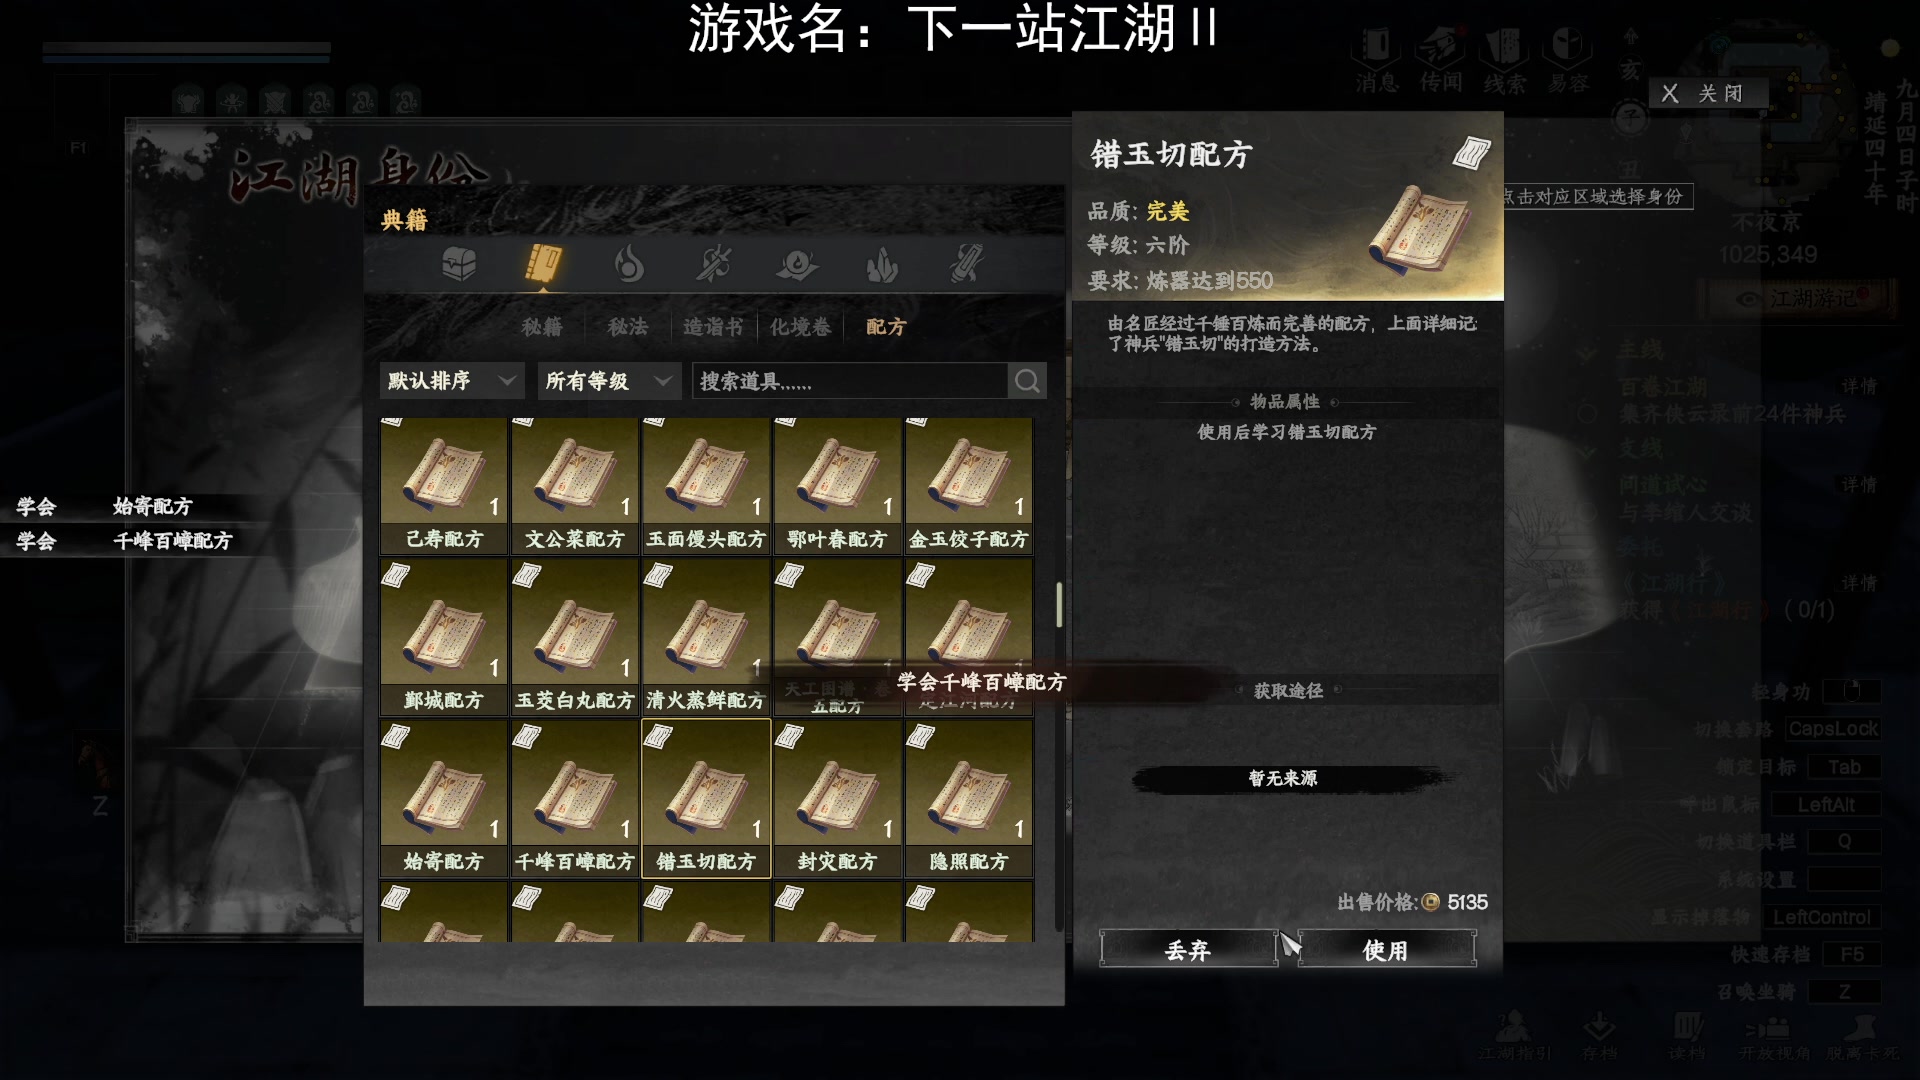Select the 封灾配方 recipe scroll
Image resolution: width=1920 pixels, height=1080 pixels.
pyautogui.click(x=837, y=798)
